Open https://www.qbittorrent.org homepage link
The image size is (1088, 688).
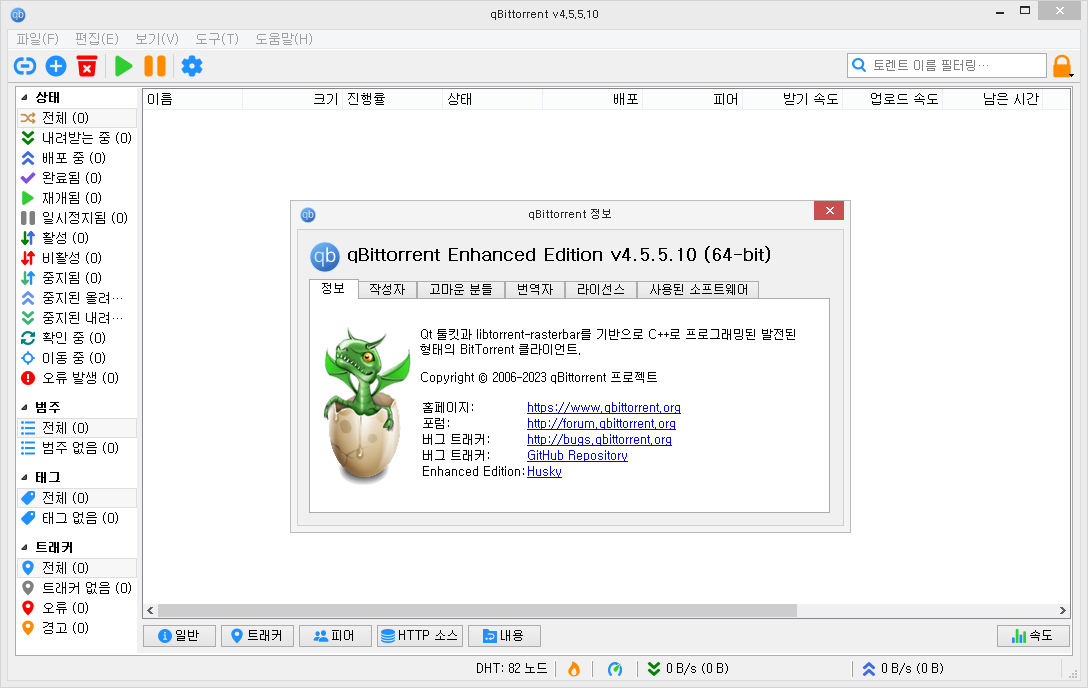tap(604, 408)
